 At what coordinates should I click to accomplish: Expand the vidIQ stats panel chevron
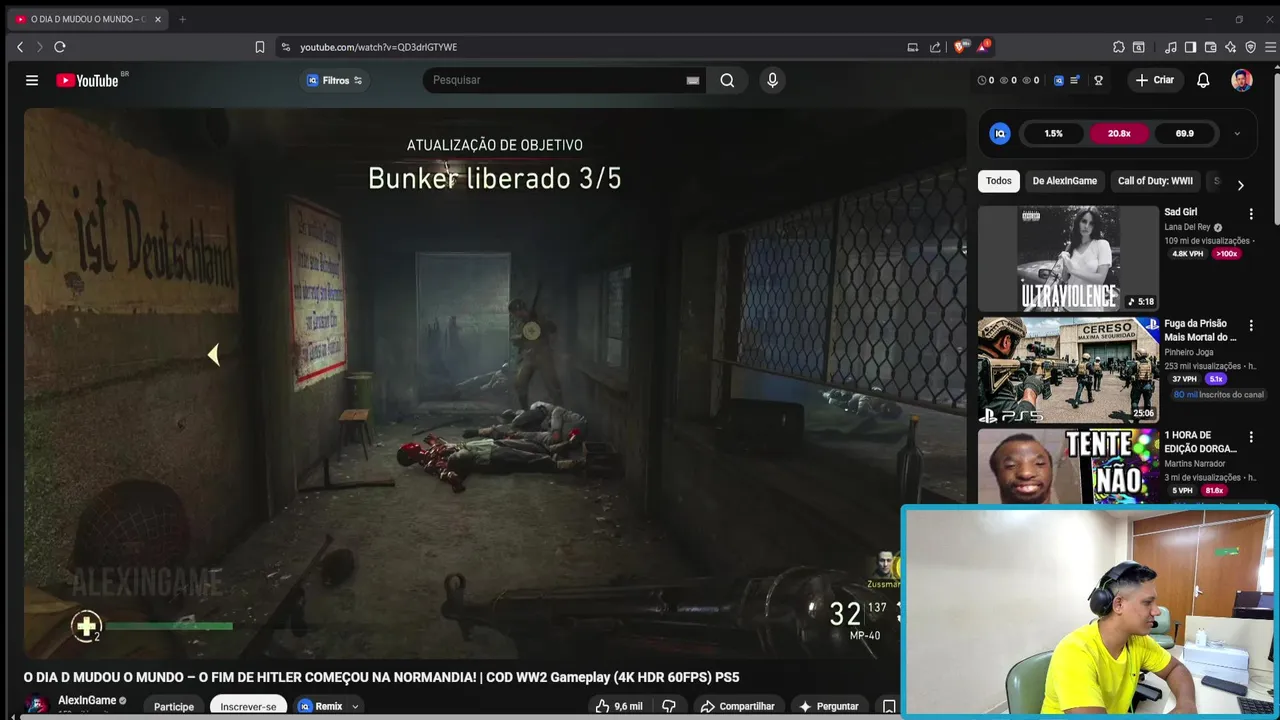1237,133
